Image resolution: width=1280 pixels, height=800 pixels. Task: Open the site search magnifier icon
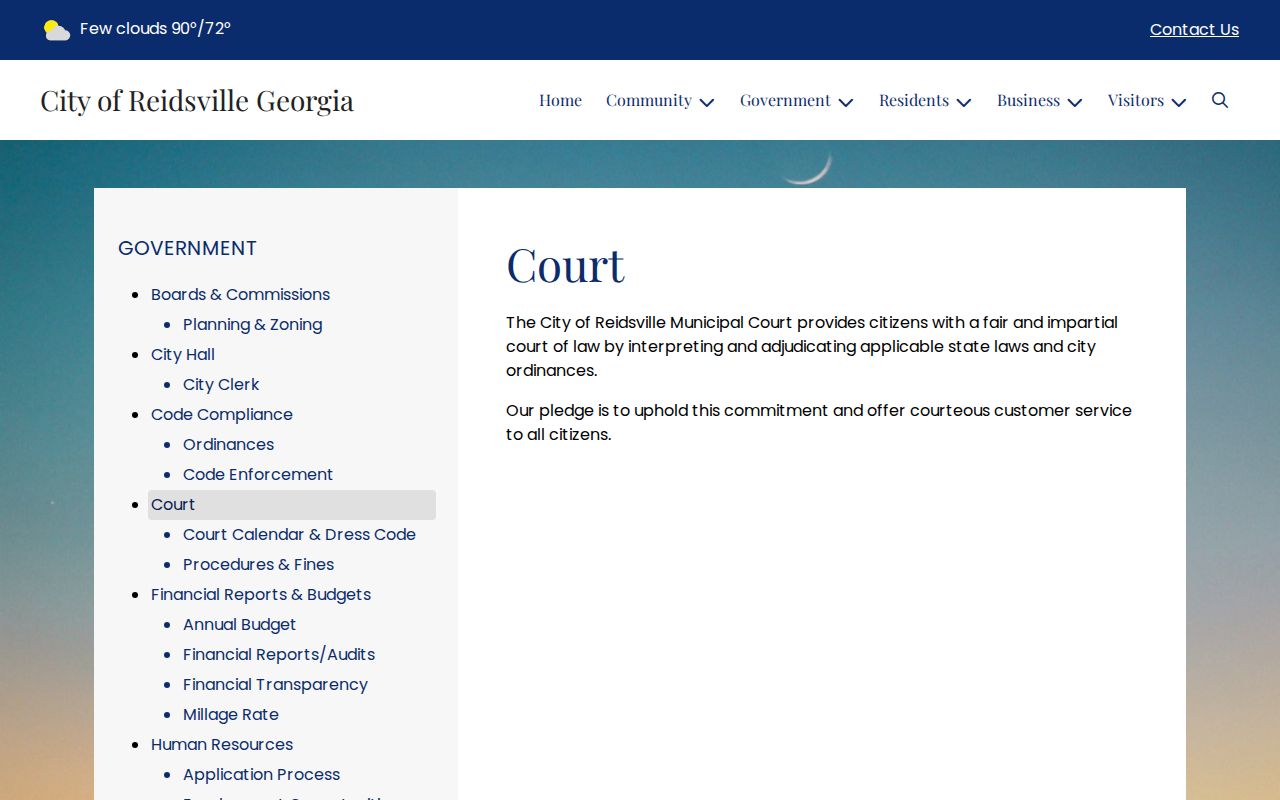pos(1220,100)
